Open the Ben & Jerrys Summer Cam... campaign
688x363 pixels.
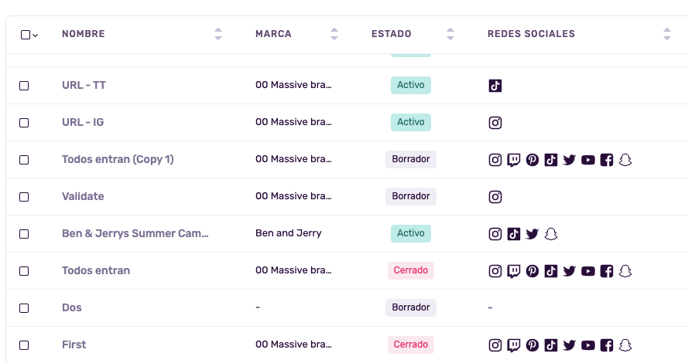tap(135, 234)
